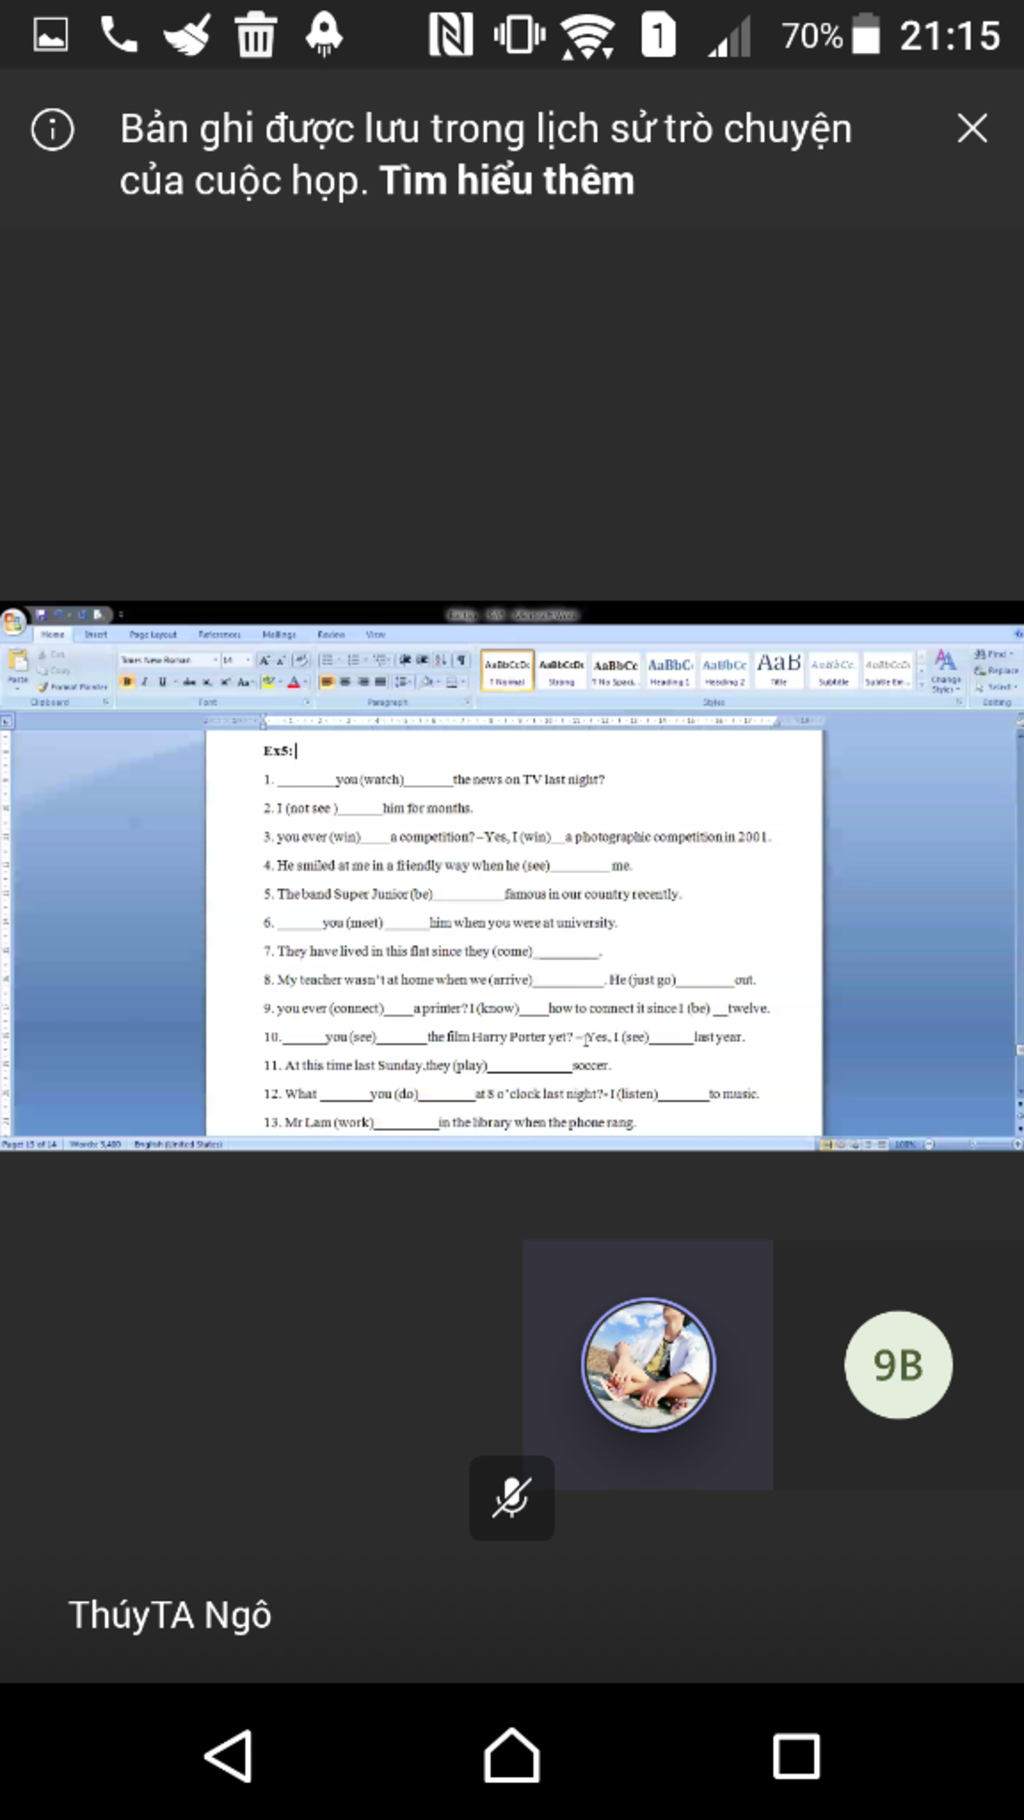Screen dimensions: 1024x1820
Task: Apply the Strong style
Action: point(561,670)
